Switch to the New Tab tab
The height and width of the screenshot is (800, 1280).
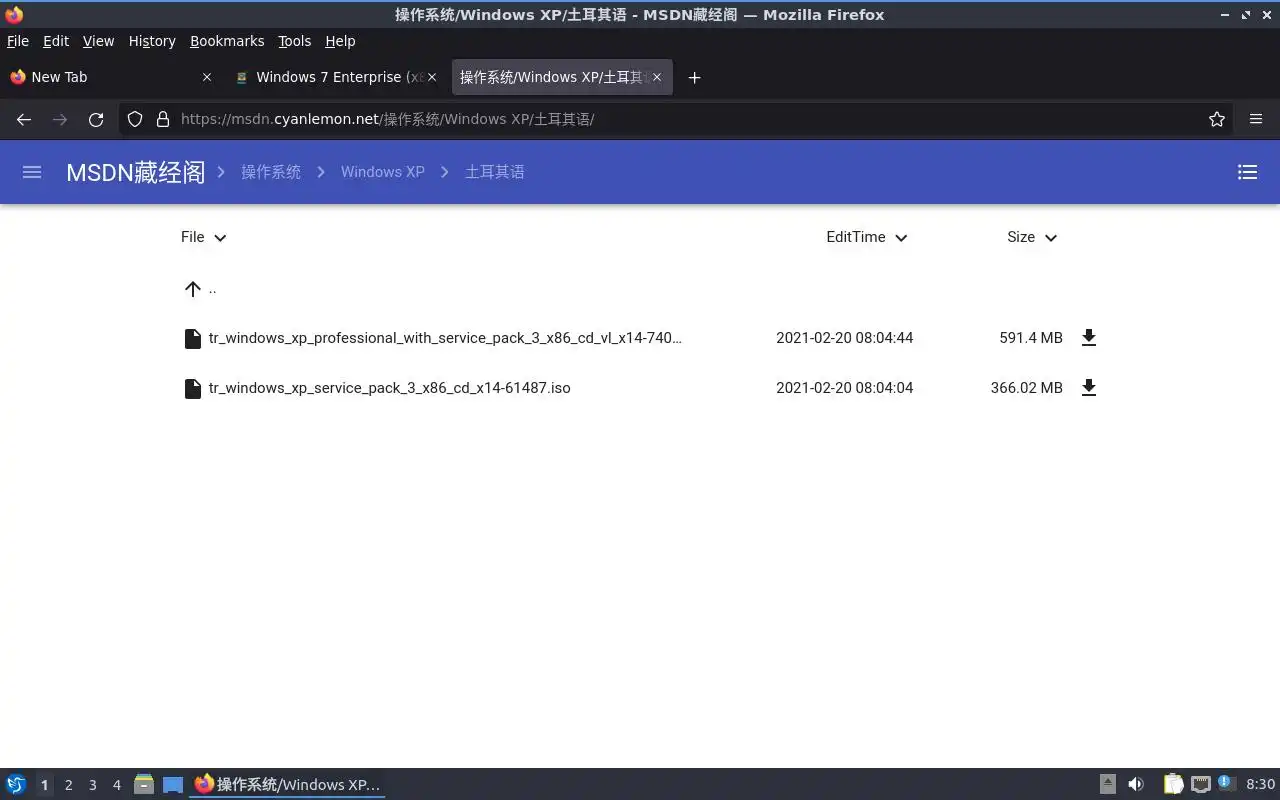click(x=110, y=77)
